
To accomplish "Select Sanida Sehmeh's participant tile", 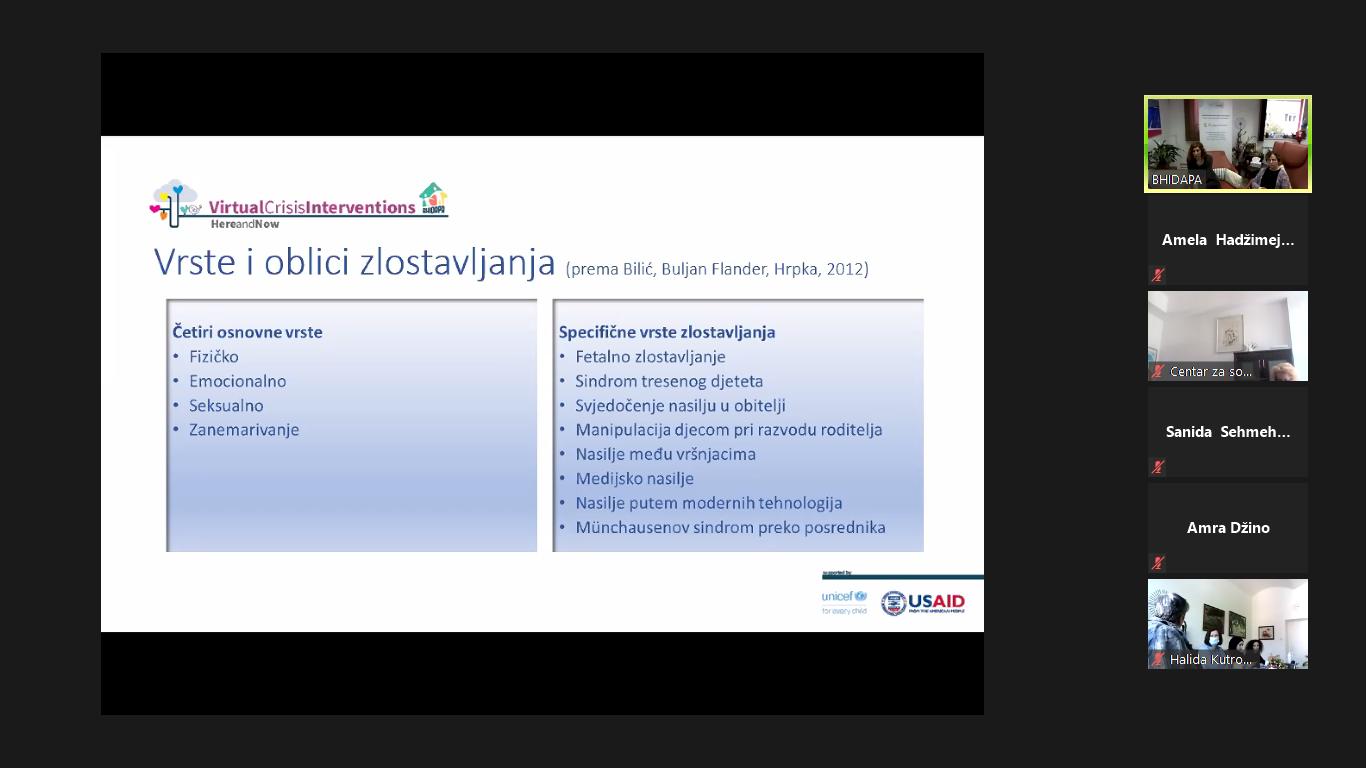I will 1227,432.
